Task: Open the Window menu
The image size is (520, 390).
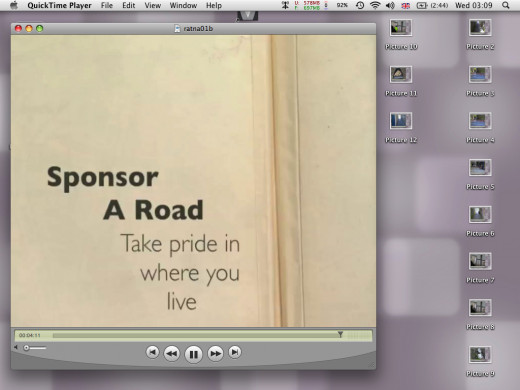Action: pos(183,5)
